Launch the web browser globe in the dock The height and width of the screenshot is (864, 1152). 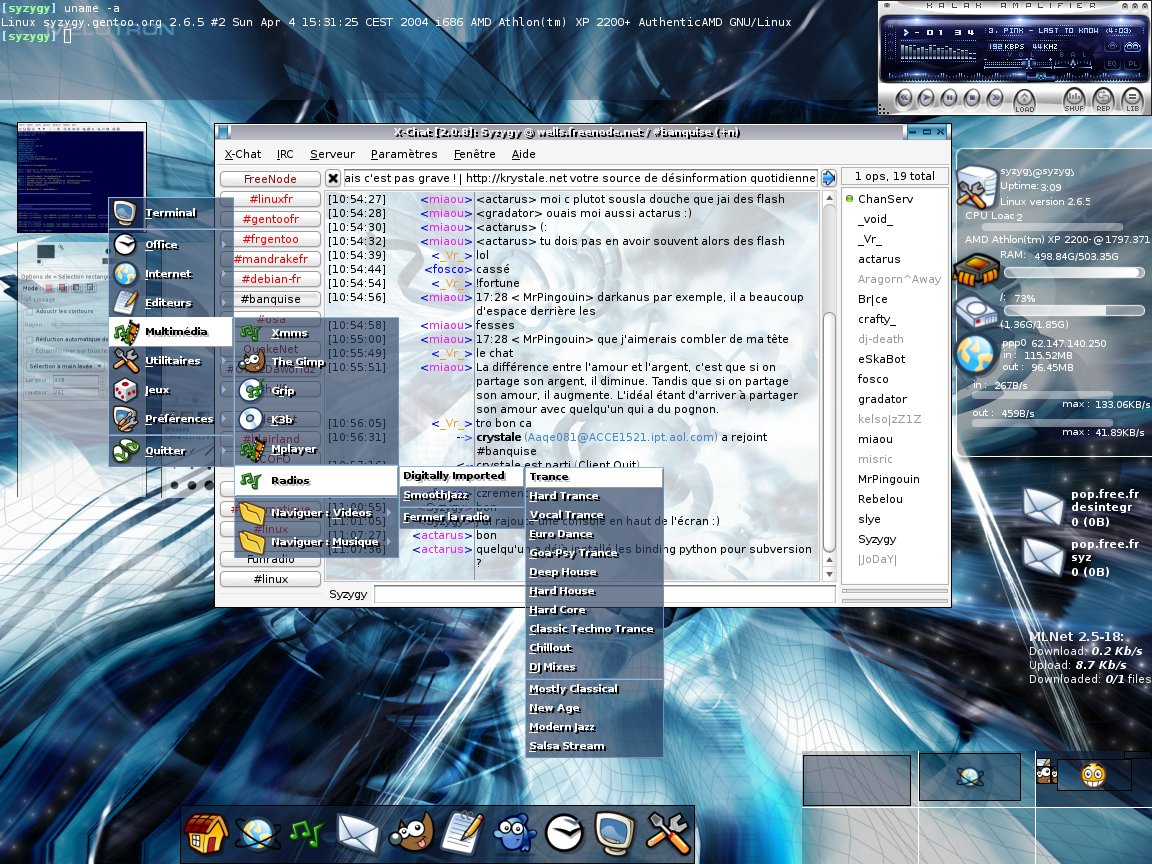256,835
